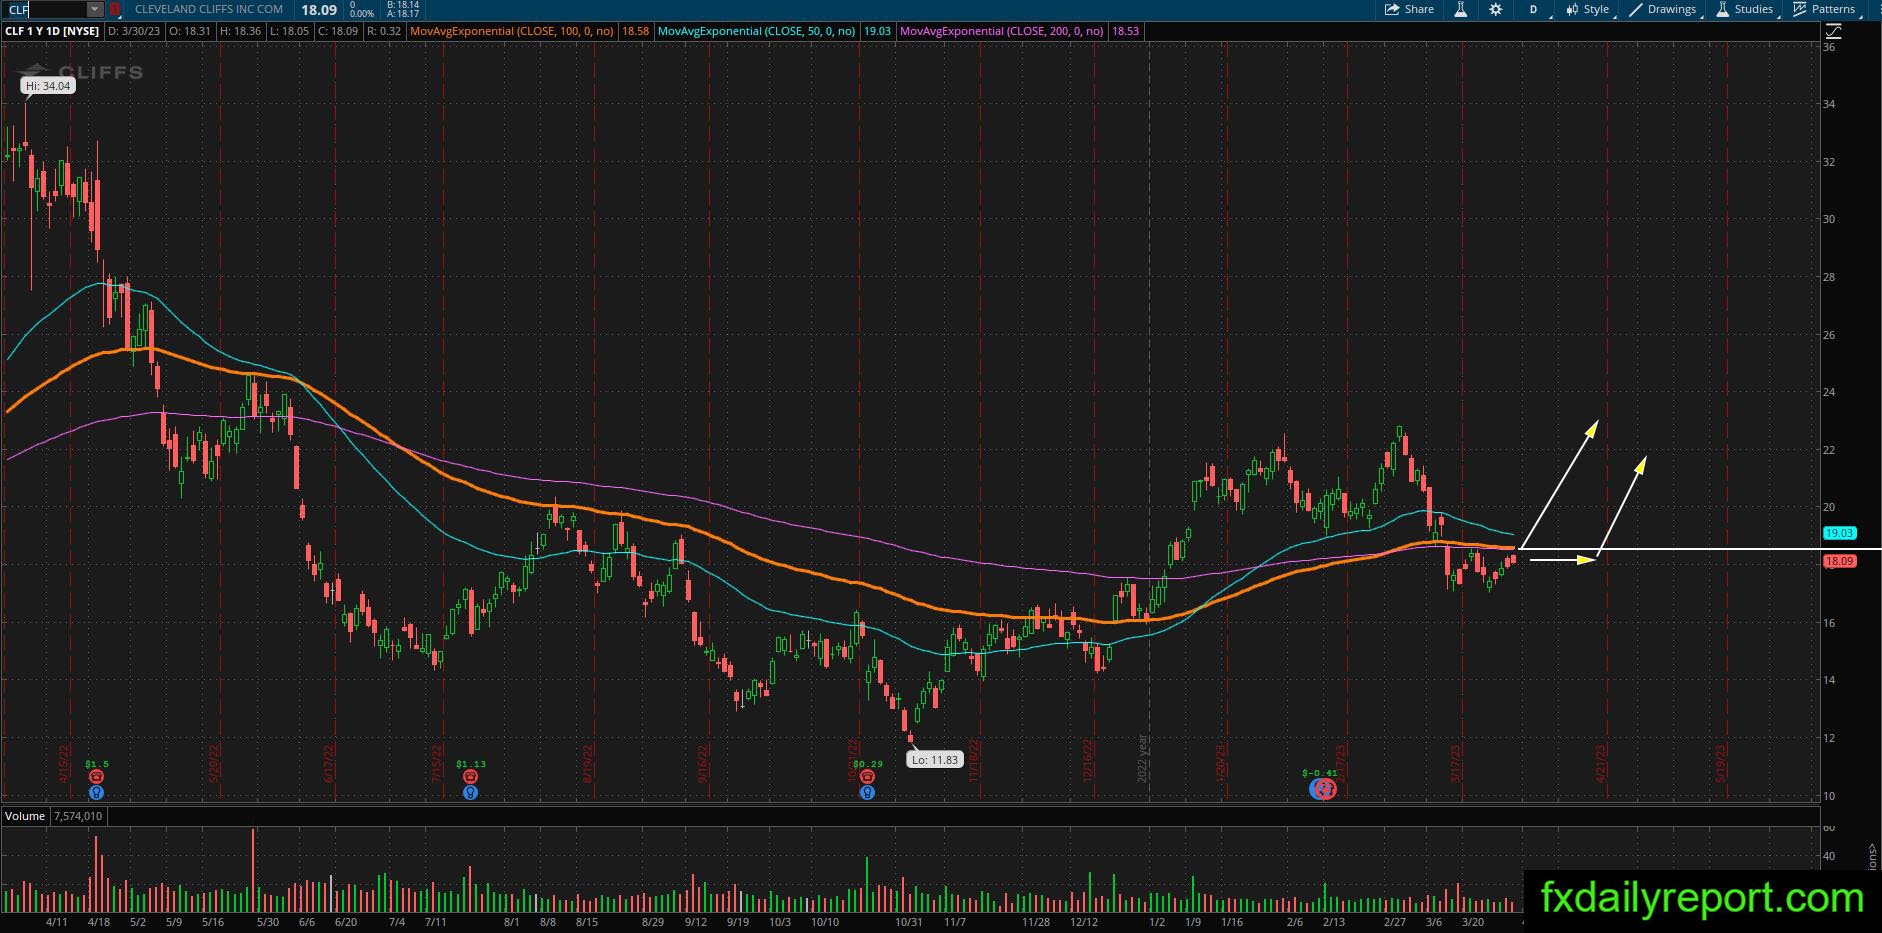Click the R: 0.32 range value
Screen dimensions: 1882x933
[x=384, y=31]
